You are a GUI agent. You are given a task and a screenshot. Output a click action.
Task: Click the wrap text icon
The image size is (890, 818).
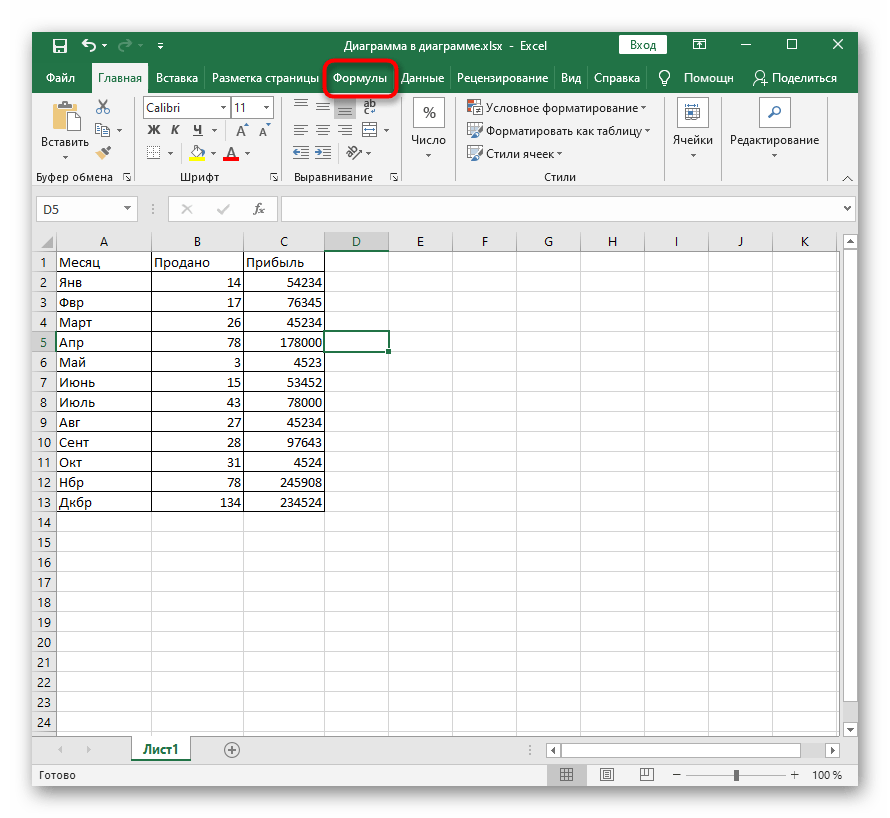(369, 107)
